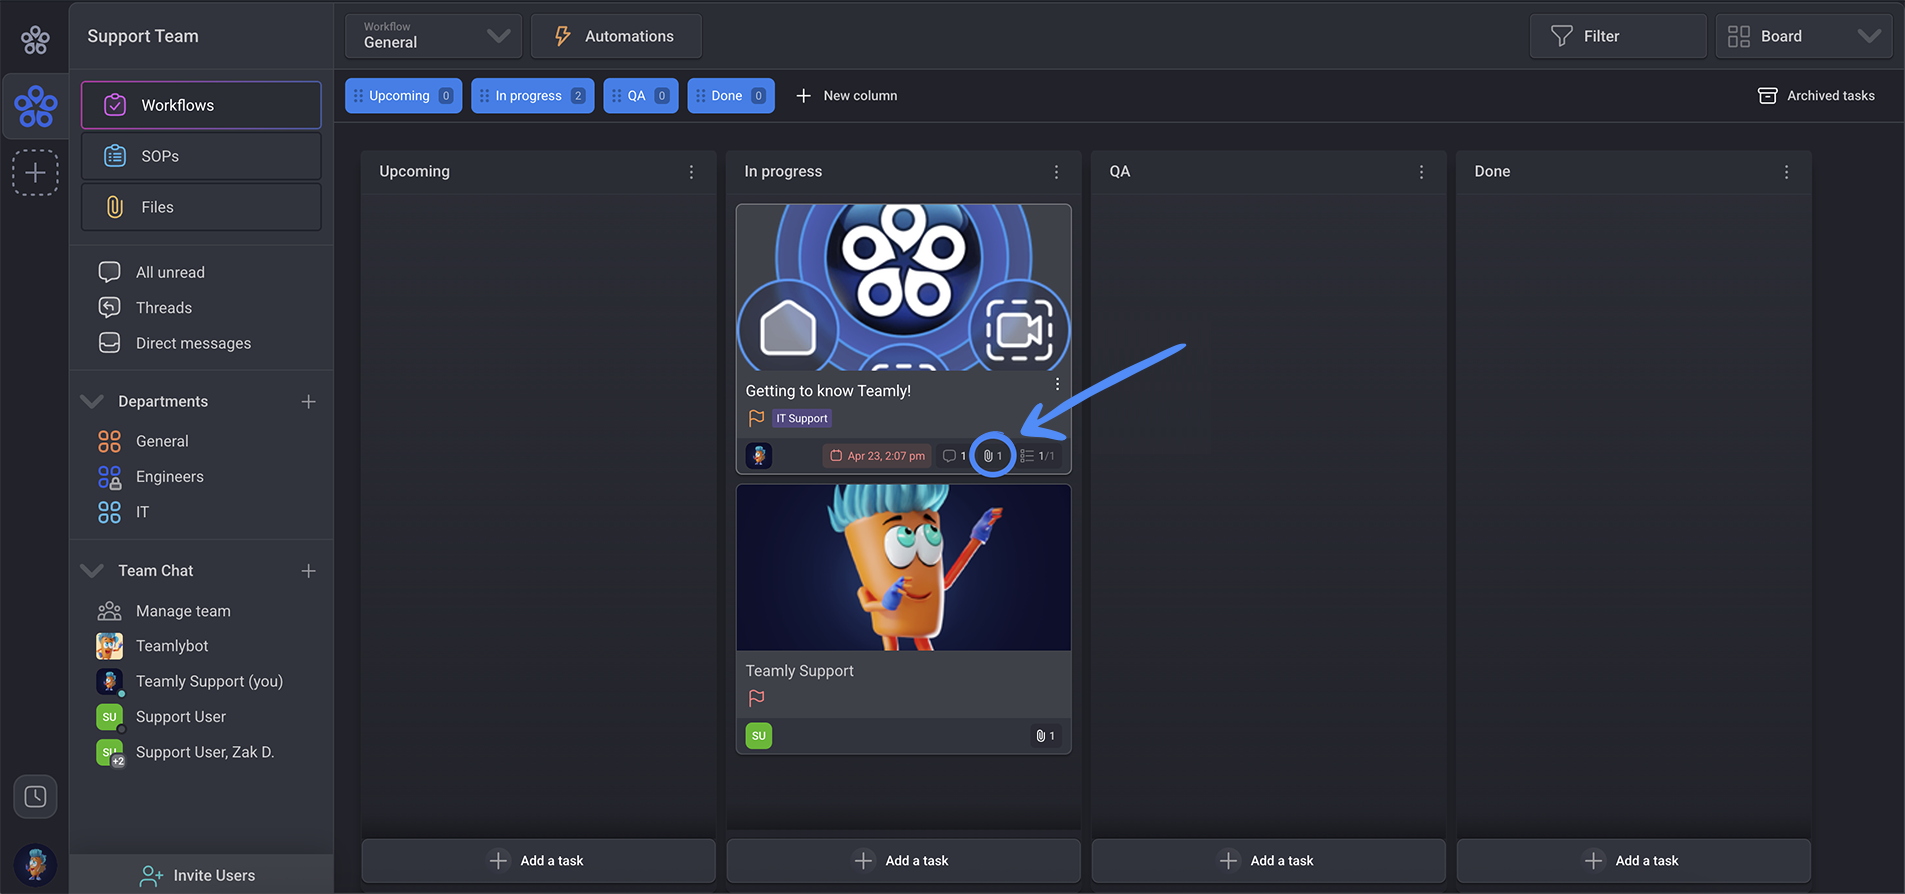Open the Getting to know Teamly! task title
The image size is (1905, 894).
click(828, 391)
